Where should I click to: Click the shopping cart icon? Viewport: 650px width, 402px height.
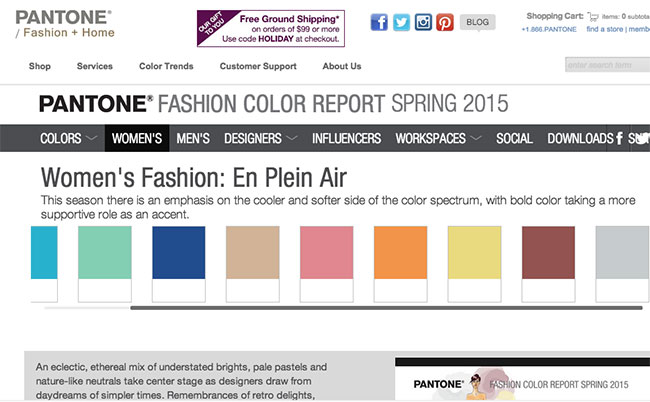pos(593,17)
